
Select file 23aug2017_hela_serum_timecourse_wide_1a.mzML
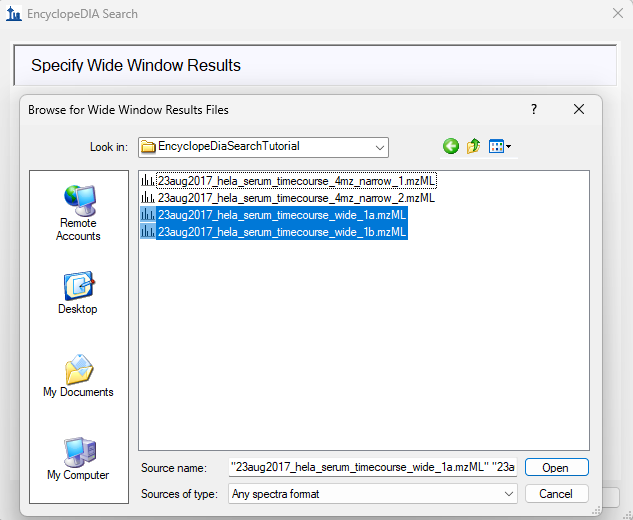281,215
